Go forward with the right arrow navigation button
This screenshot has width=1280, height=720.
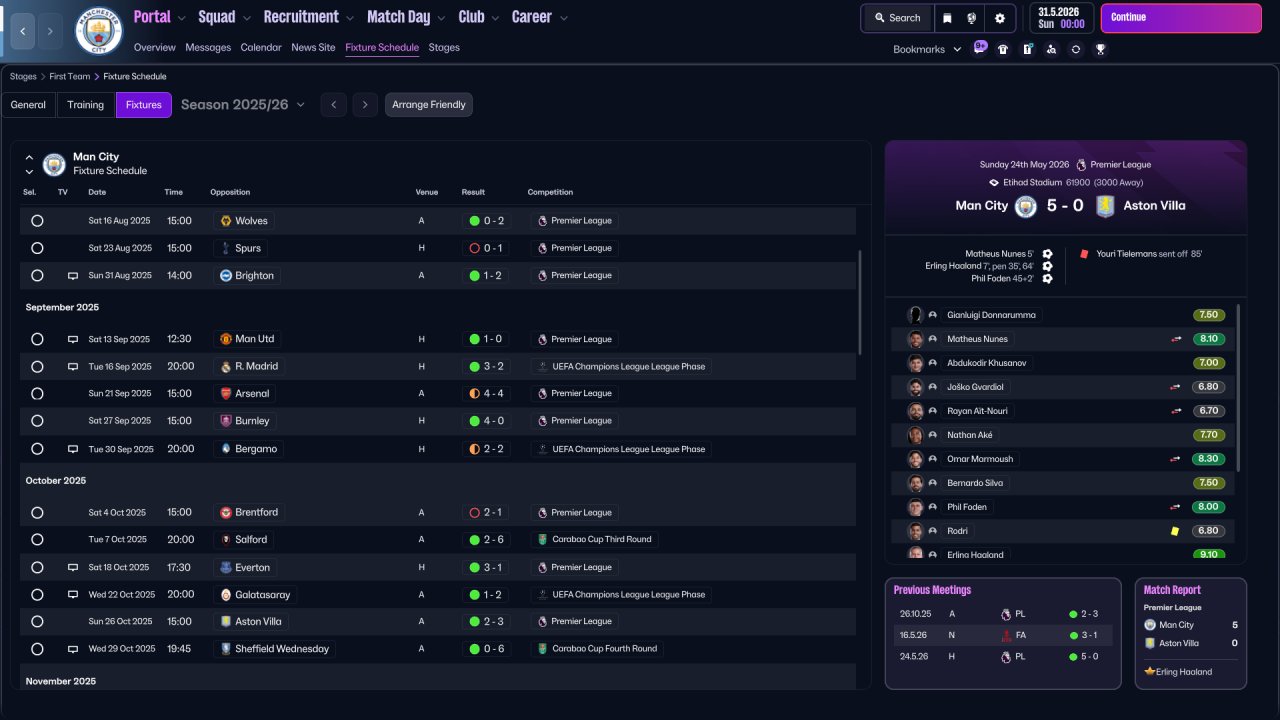click(x=51, y=31)
